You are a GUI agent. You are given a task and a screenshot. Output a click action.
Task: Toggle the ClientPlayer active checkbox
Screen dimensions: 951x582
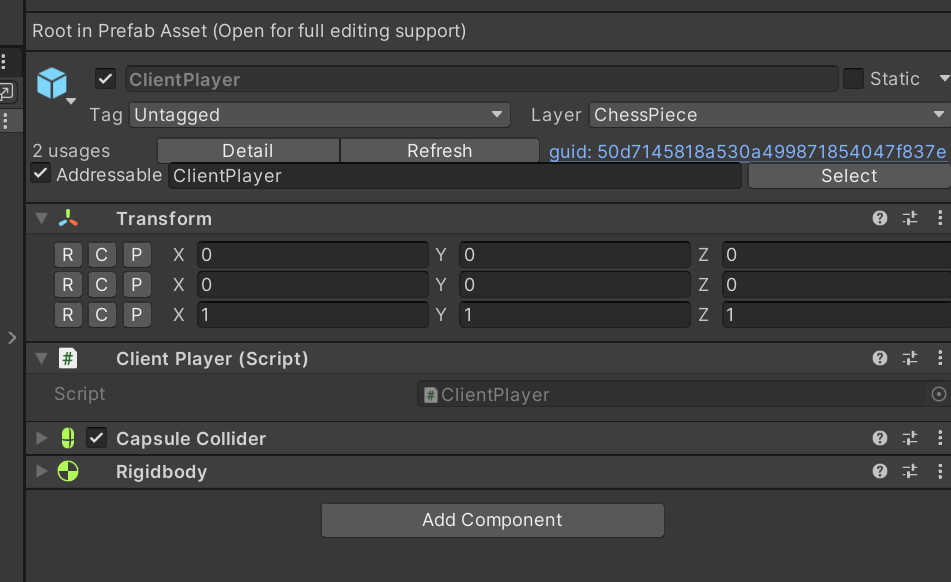pos(104,77)
